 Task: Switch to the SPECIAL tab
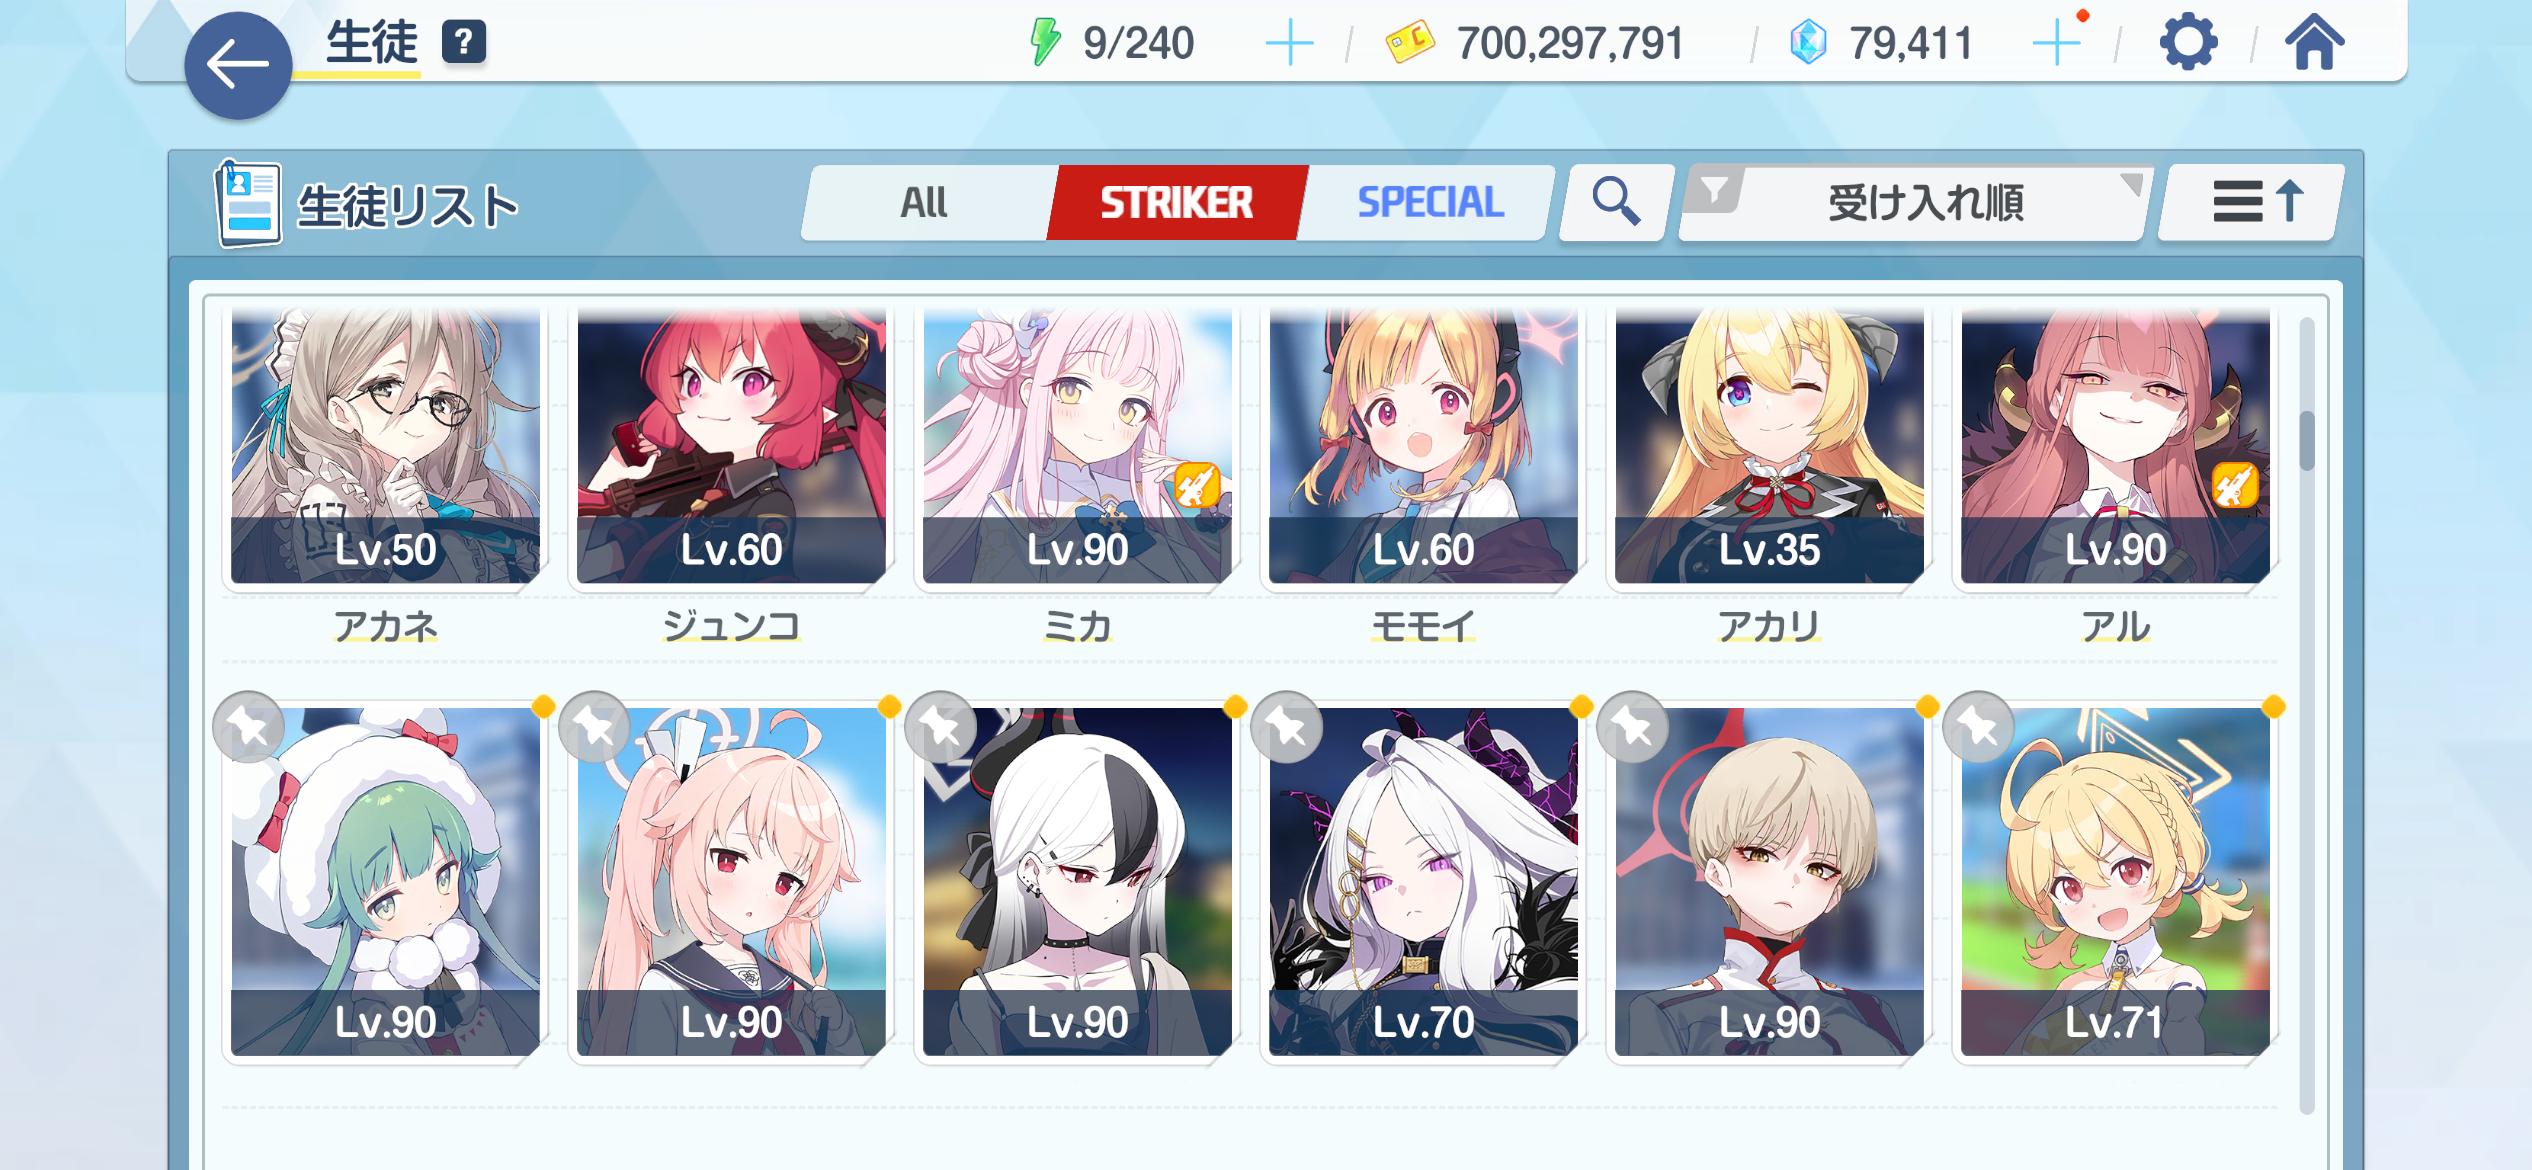tap(1429, 203)
